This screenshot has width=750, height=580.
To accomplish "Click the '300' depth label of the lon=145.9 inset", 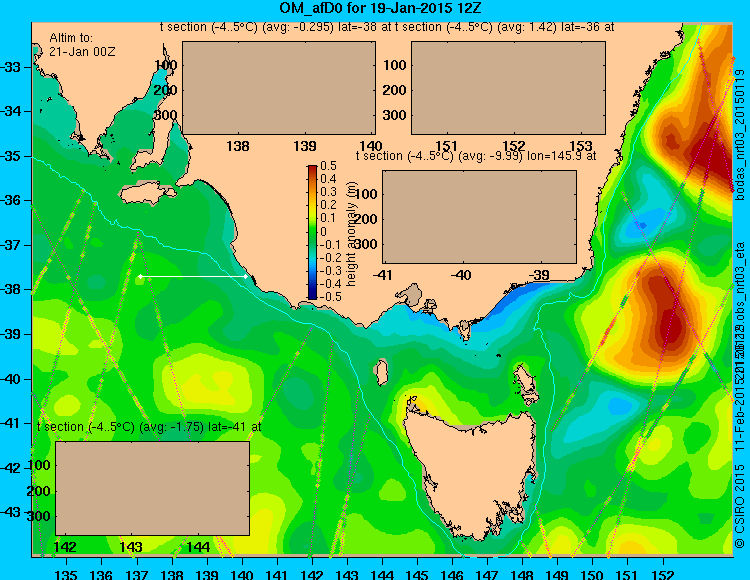I will click(366, 244).
